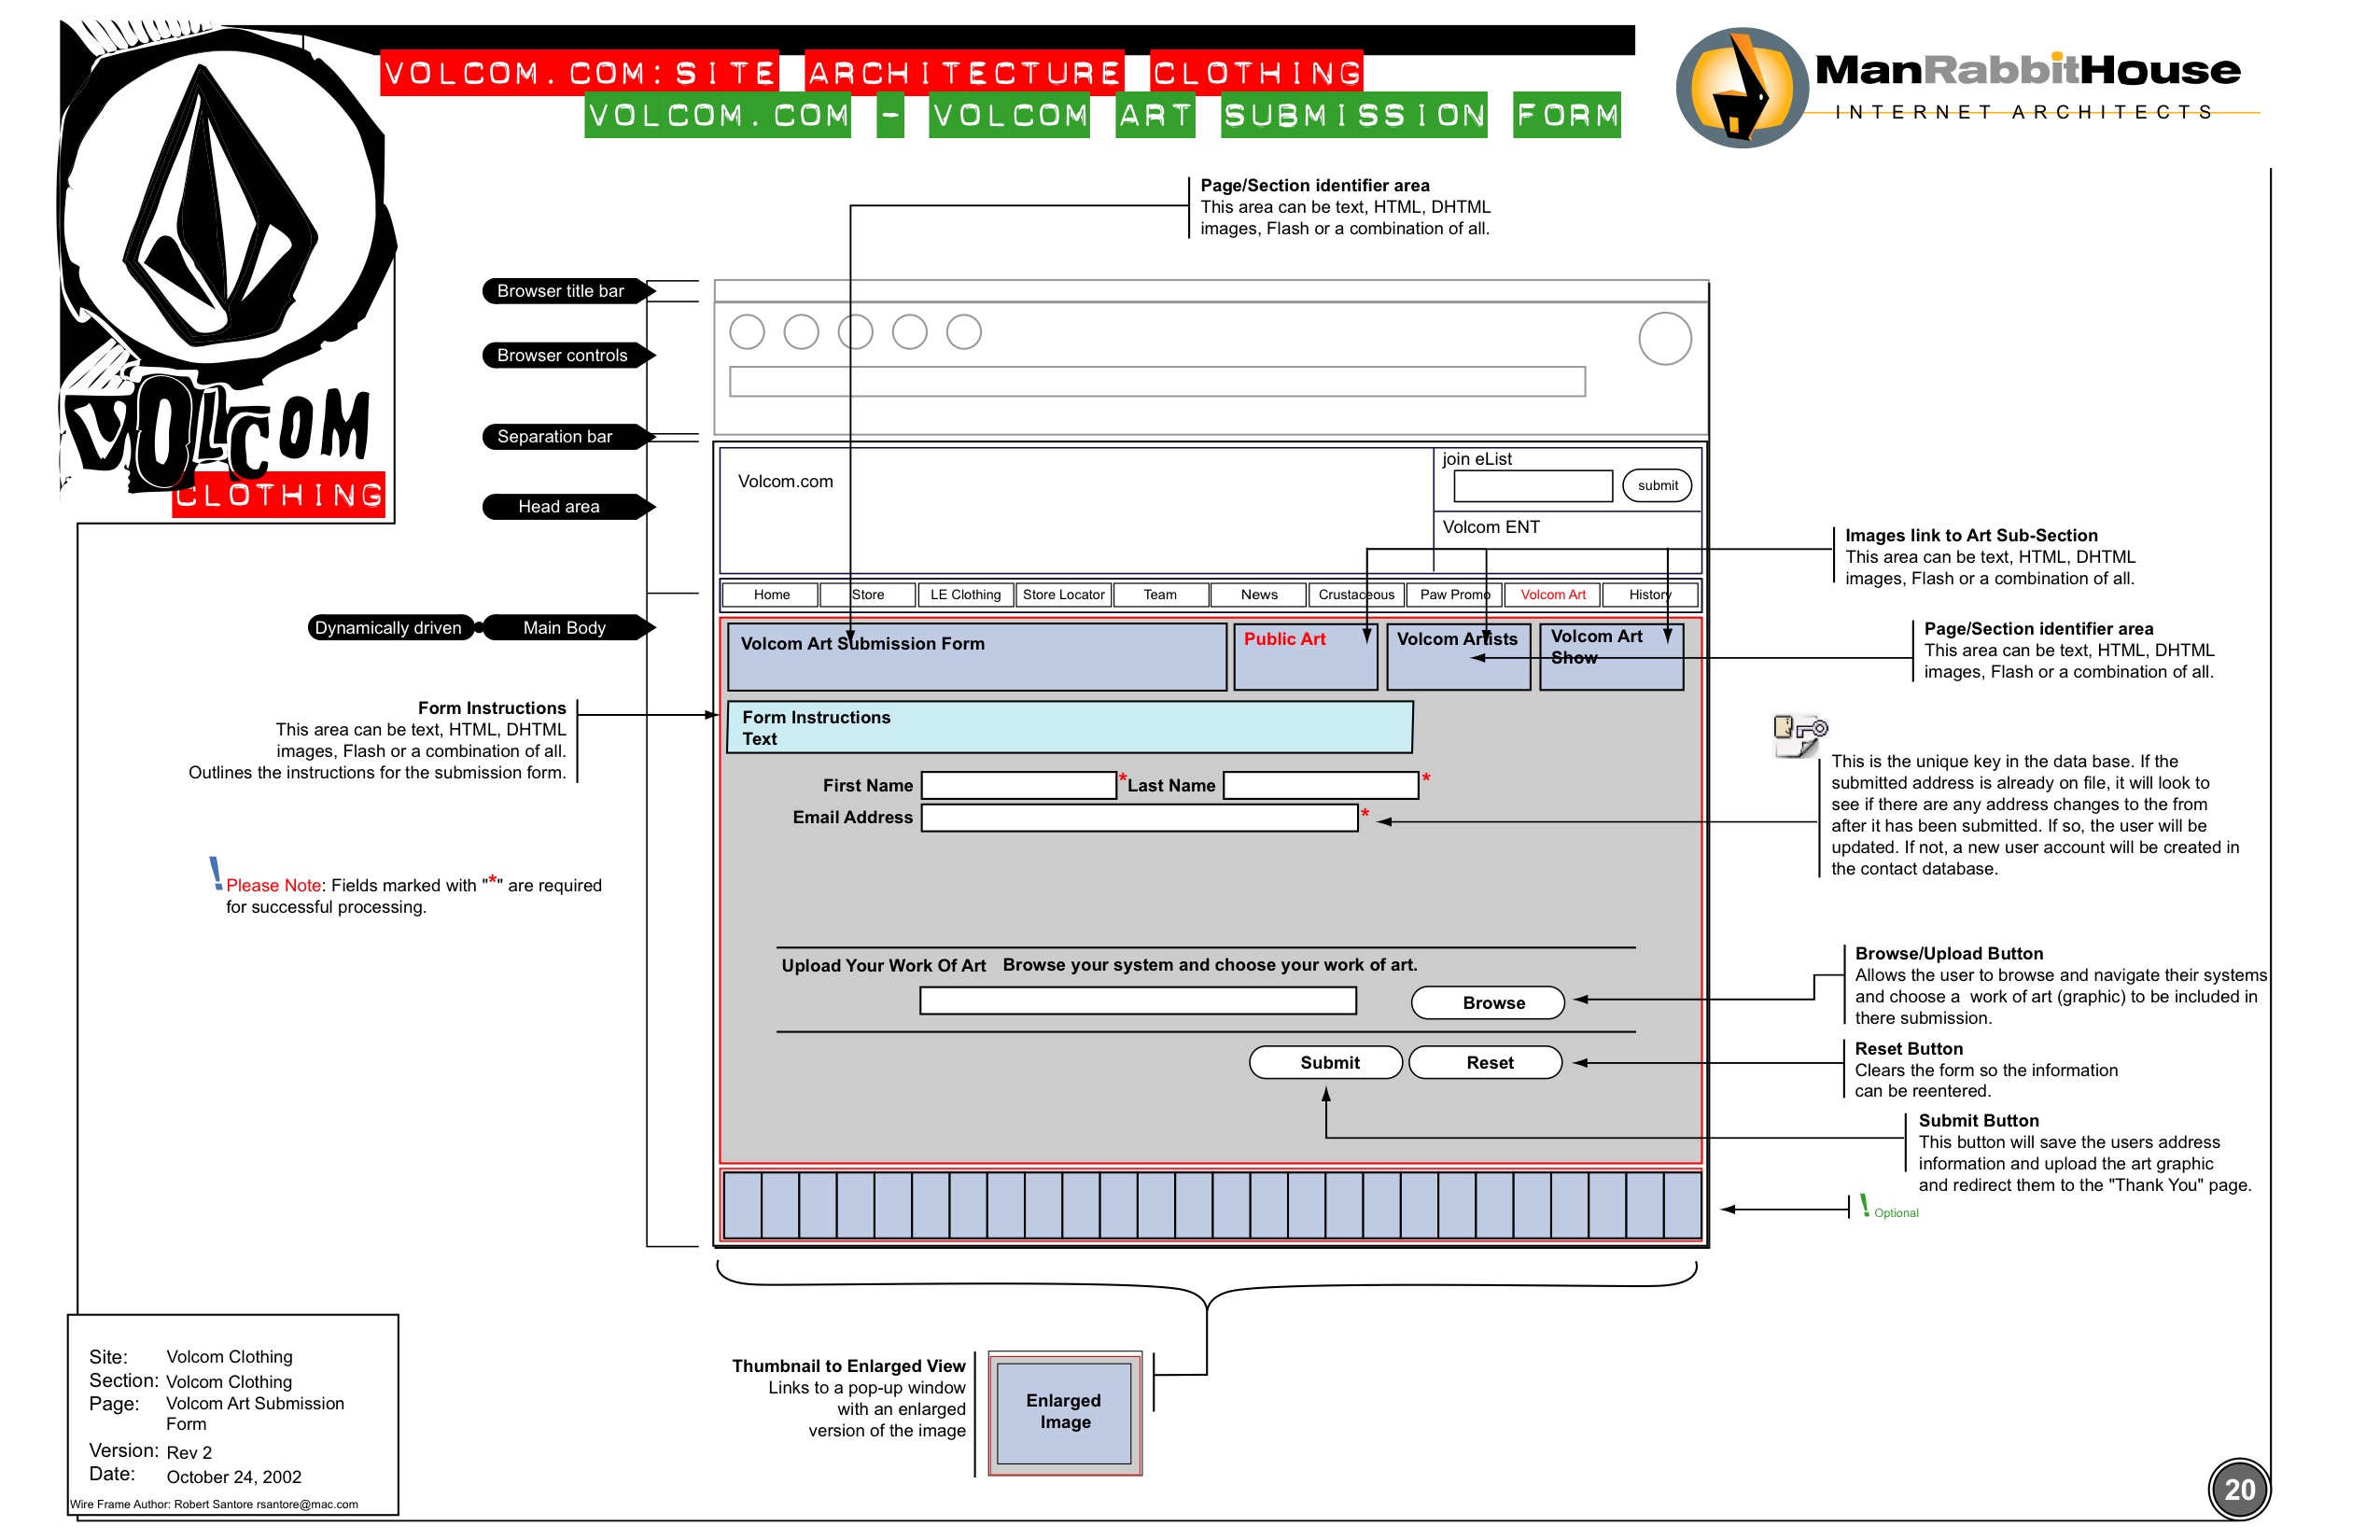2380x1540 pixels.
Task: Select the LE Clothing navigation tab
Action: [x=965, y=595]
